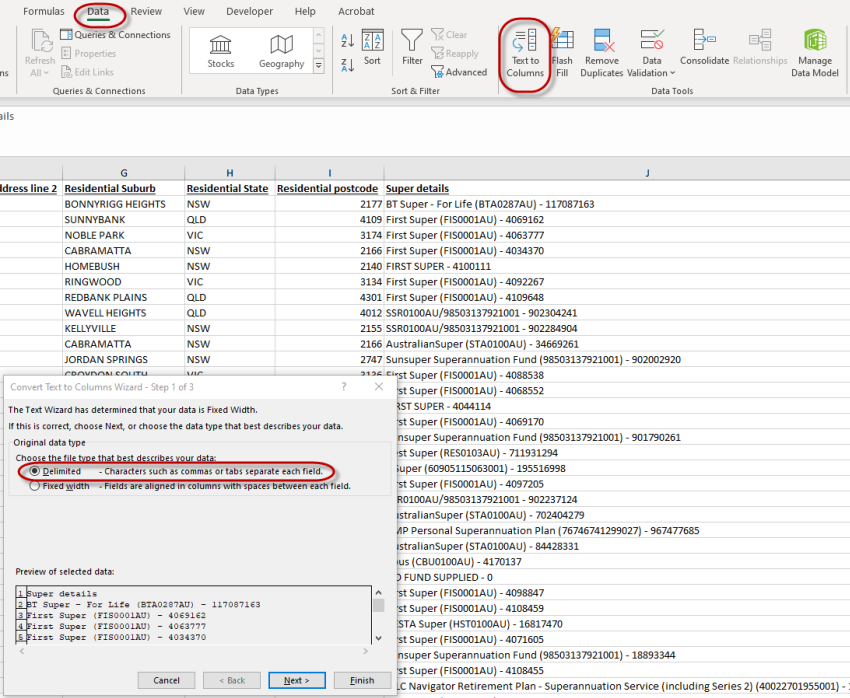This screenshot has height=698, width=850.
Task: Select cell BONNYRIGG HEIGHTS
Action: [x=124, y=204]
